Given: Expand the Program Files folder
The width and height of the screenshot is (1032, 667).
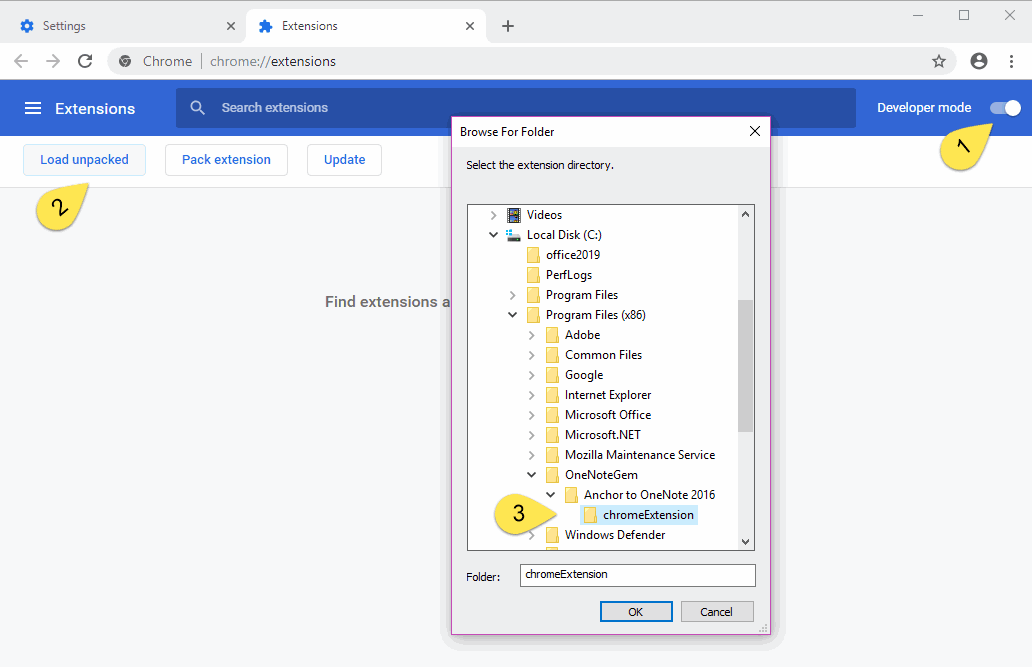Looking at the screenshot, I should [x=512, y=295].
